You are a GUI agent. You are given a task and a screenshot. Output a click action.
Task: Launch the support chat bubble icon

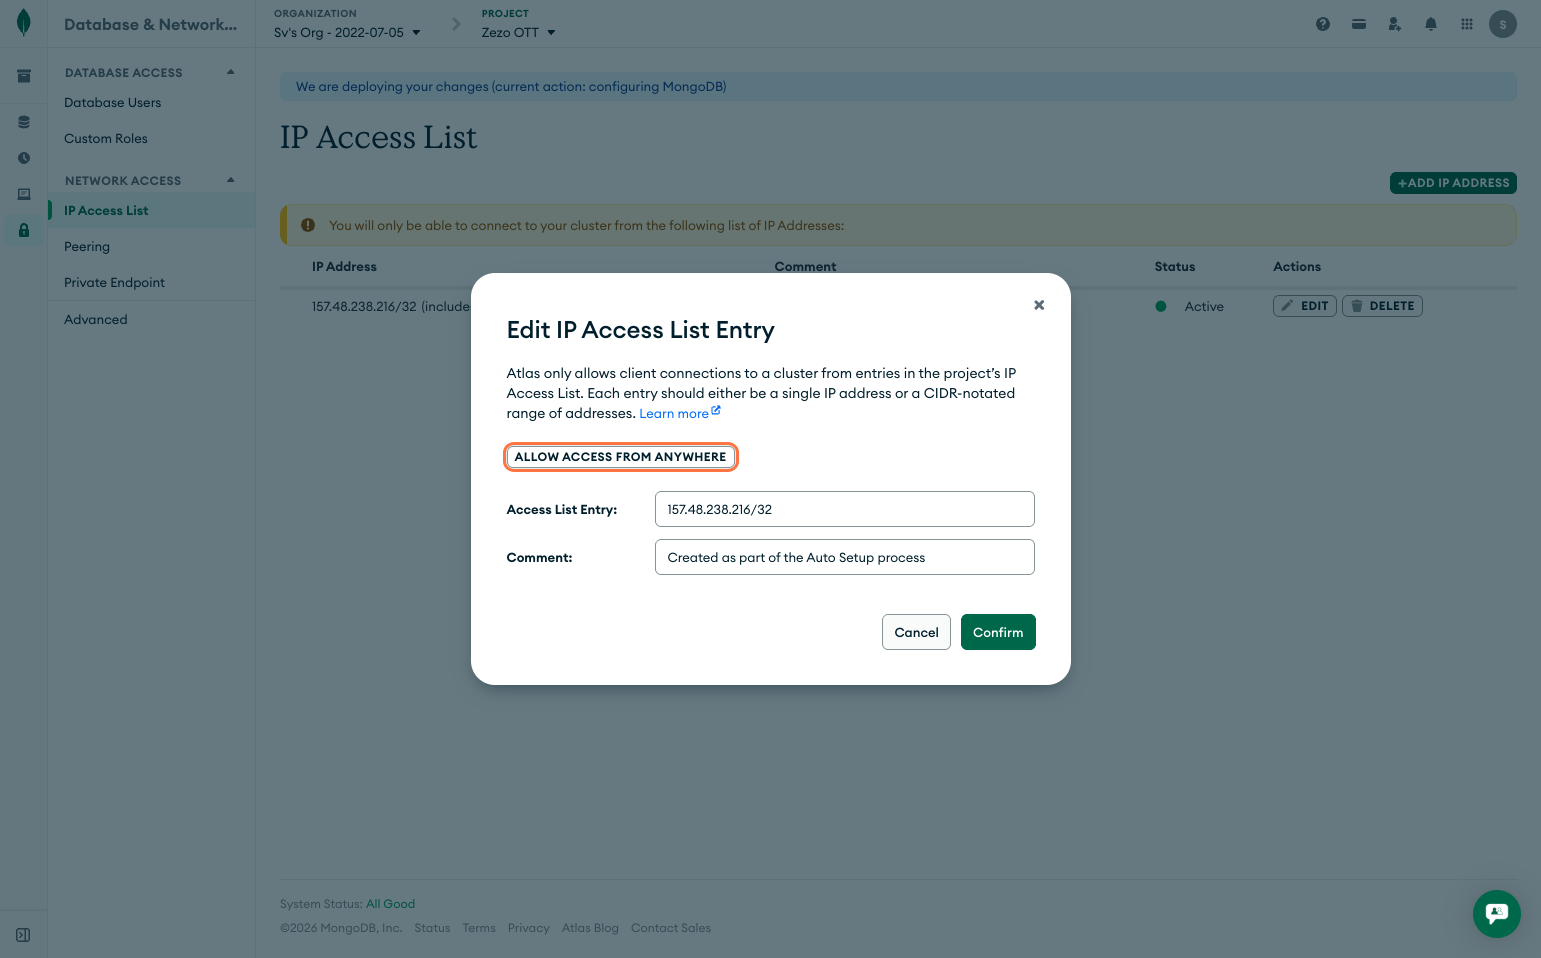(1496, 913)
